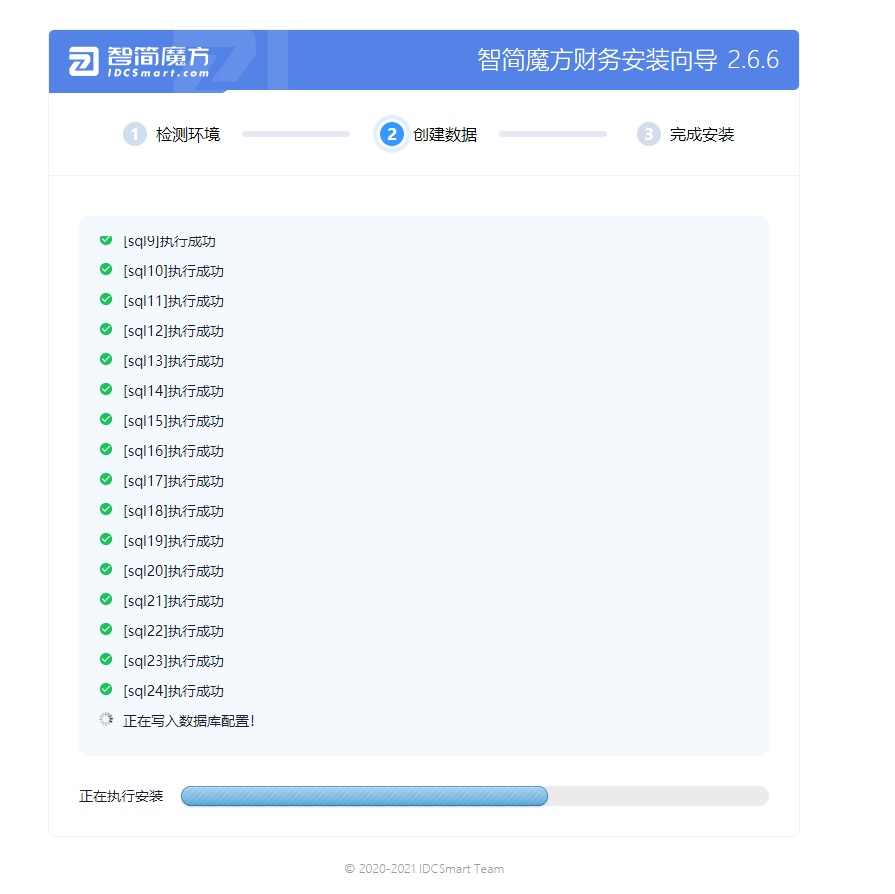
Task: Select the step 2 circle icon
Action: click(390, 133)
